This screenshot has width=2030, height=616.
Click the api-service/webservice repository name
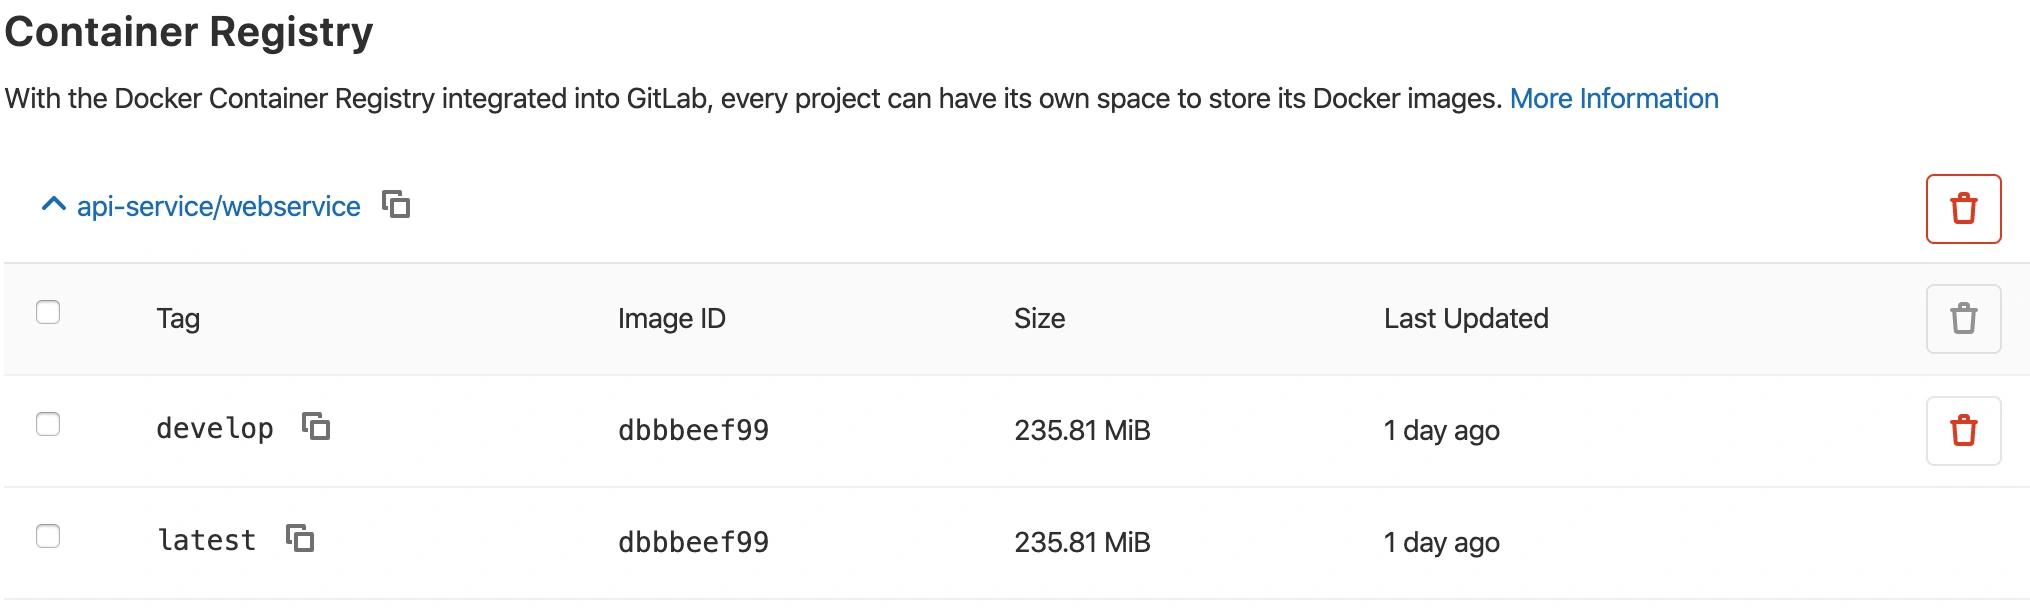click(x=218, y=206)
